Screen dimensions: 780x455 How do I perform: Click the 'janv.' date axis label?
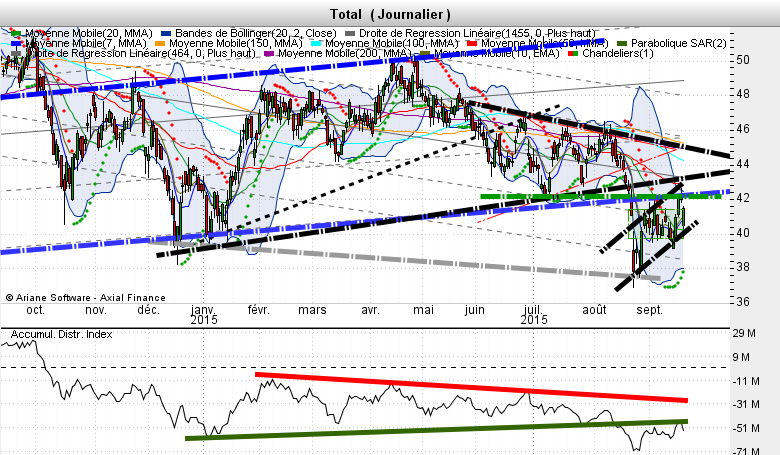pyautogui.click(x=204, y=310)
